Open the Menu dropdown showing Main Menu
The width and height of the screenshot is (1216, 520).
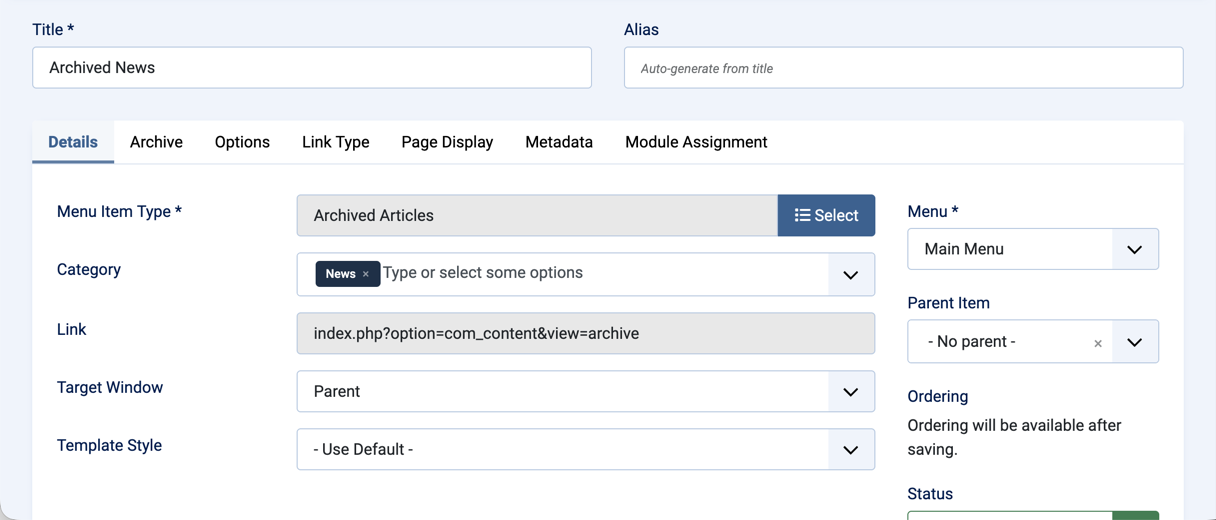1033,249
